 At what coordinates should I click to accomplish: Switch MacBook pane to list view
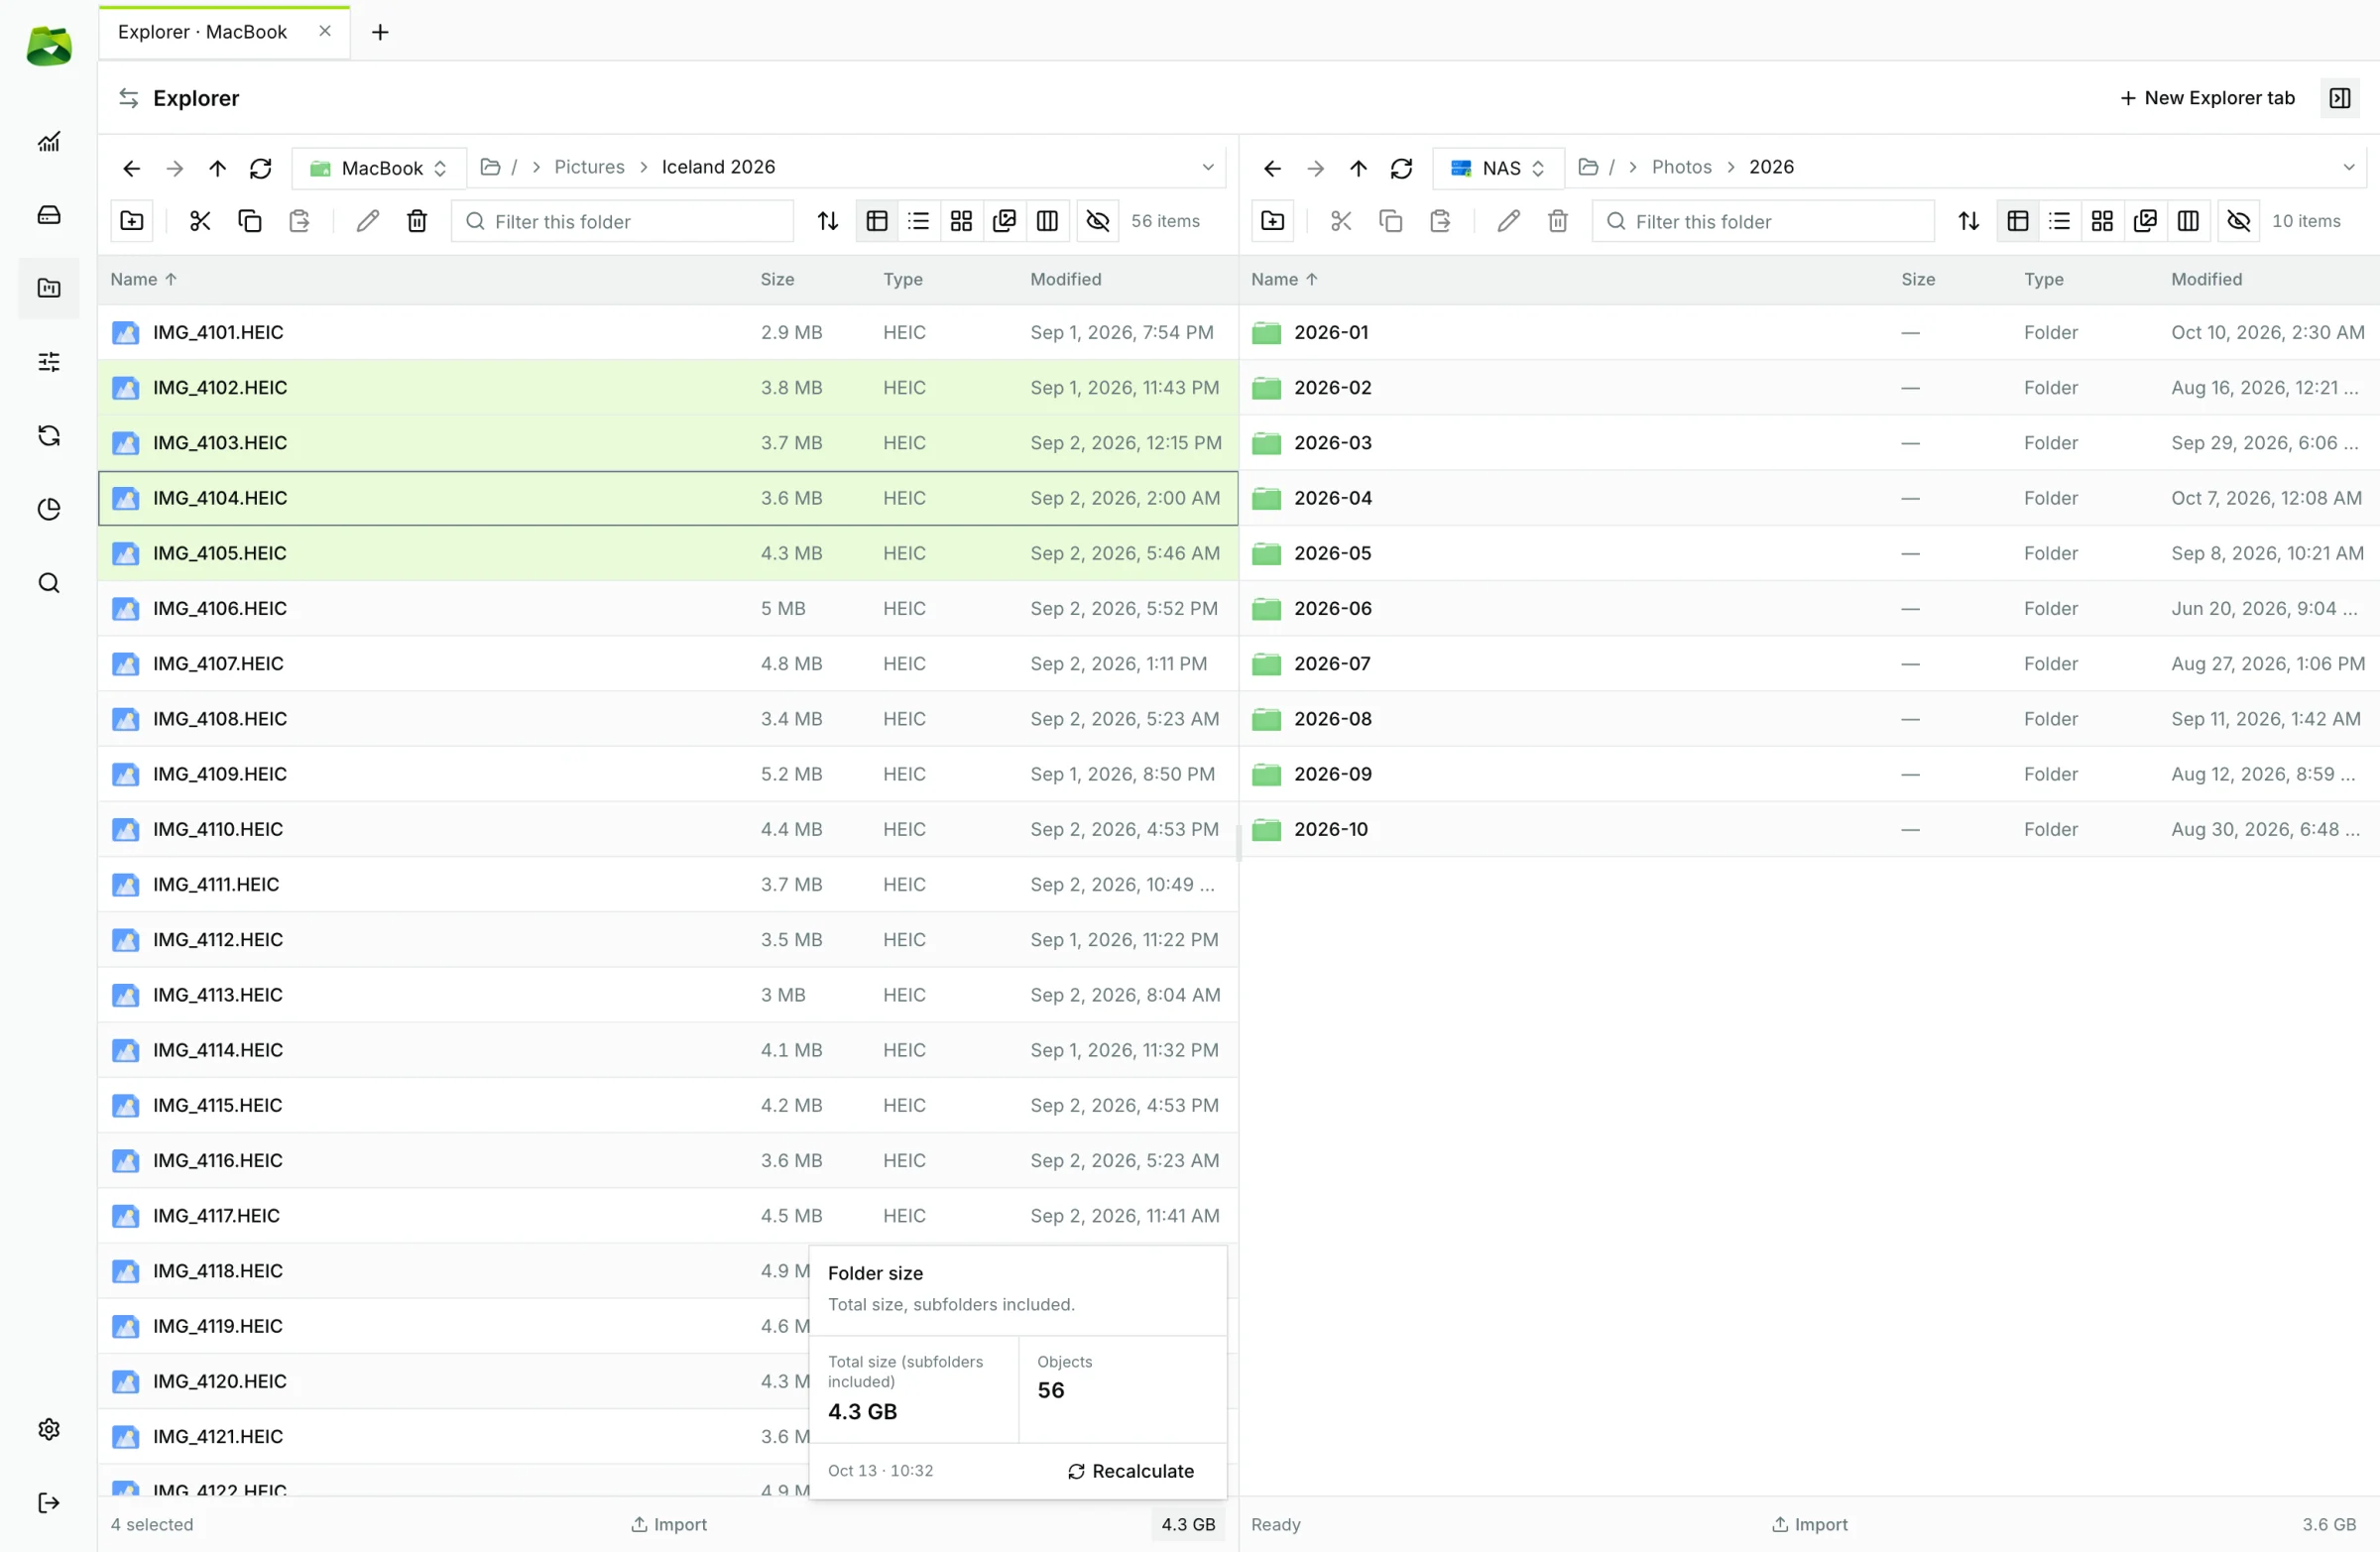[x=919, y=221]
